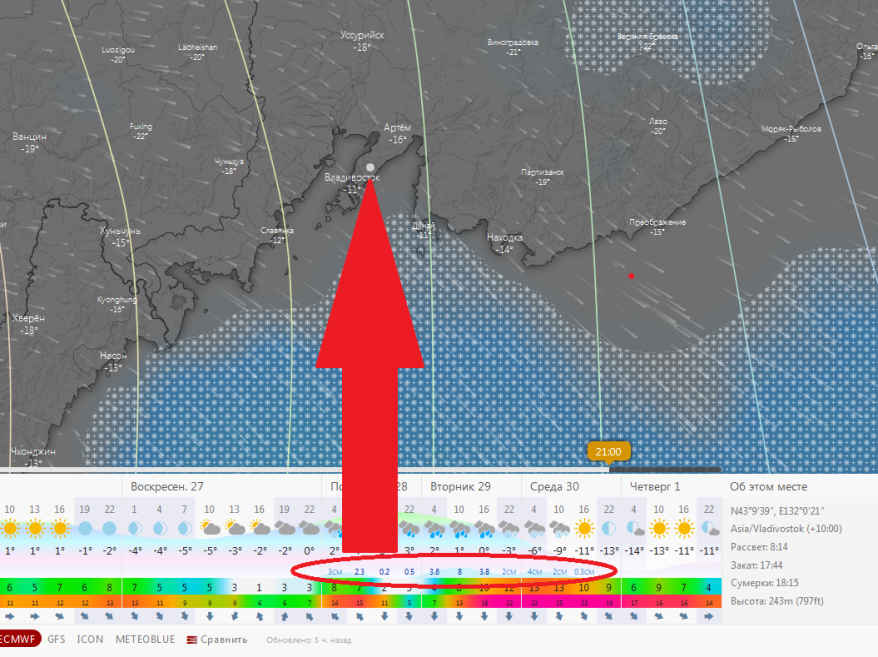Click the snow cloud icon at 4:00 Среда
The image size is (878, 657).
pos(535,527)
